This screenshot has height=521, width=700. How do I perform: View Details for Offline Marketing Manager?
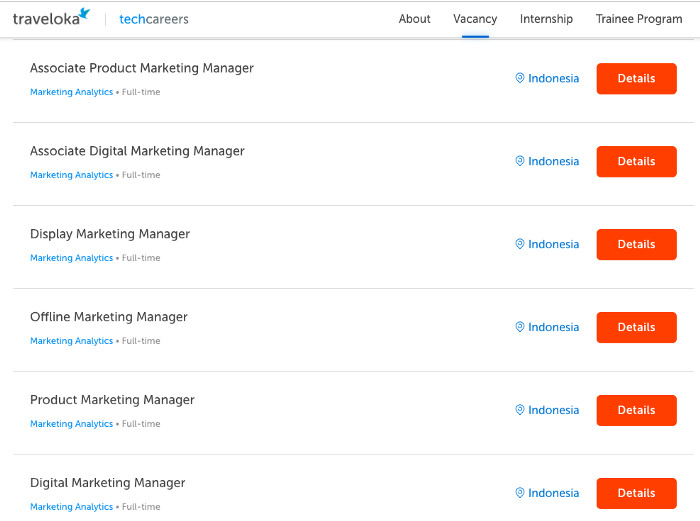click(637, 328)
